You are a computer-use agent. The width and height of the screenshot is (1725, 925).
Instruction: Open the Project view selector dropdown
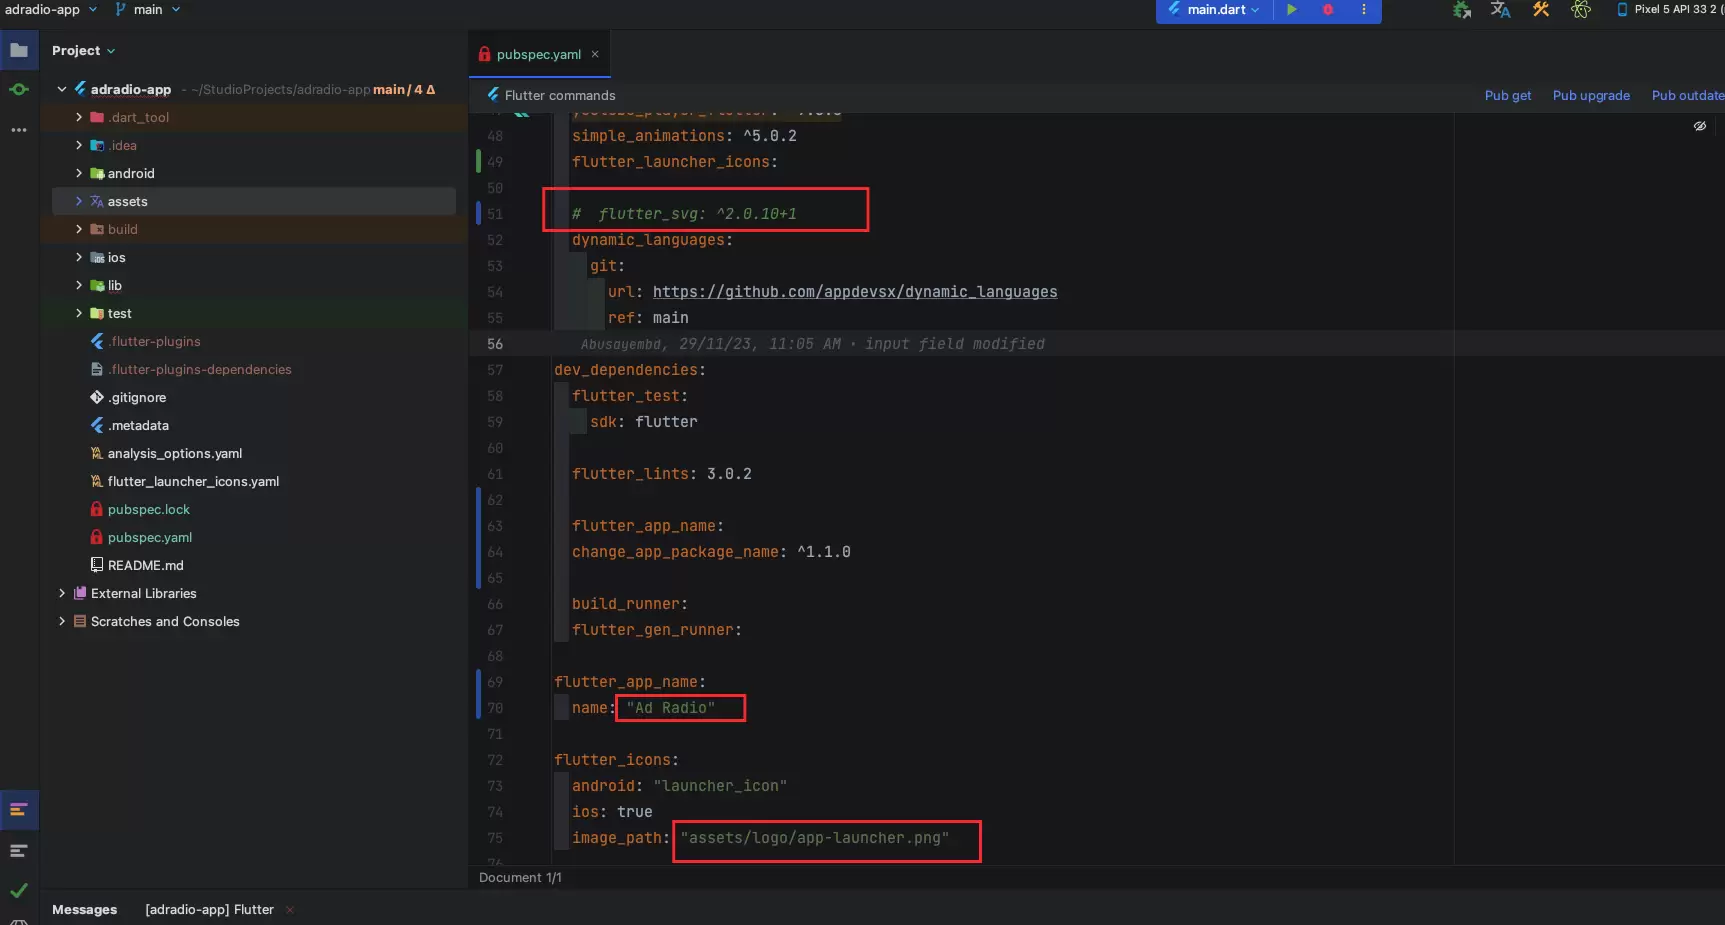83,51
